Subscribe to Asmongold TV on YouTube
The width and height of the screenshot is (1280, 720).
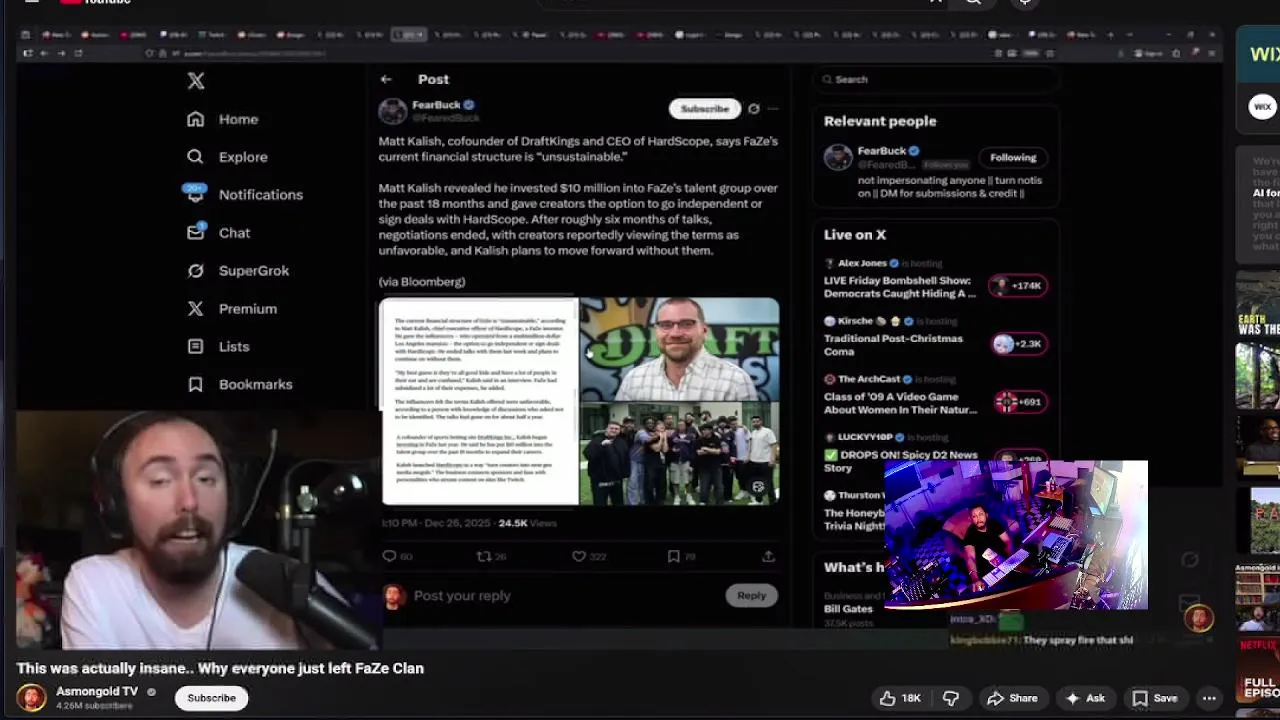point(211,698)
